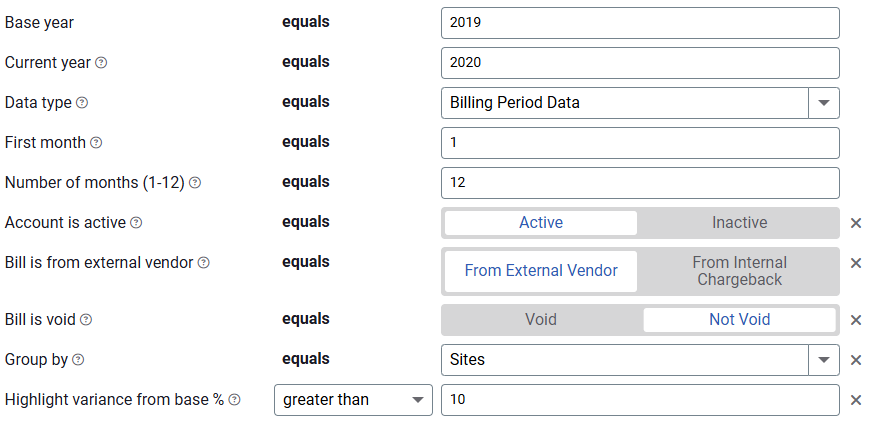Click help icon beside Group by label
This screenshot has height=433, width=869.
[x=79, y=359]
